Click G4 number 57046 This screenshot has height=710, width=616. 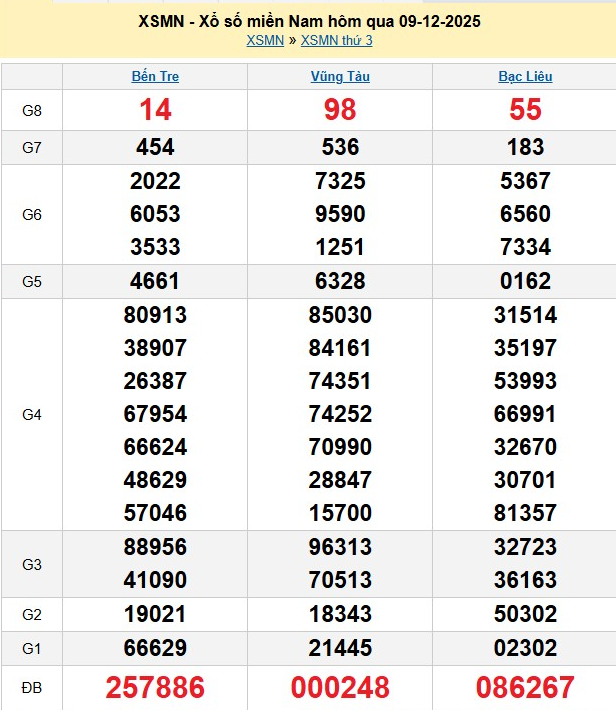pos(155,513)
